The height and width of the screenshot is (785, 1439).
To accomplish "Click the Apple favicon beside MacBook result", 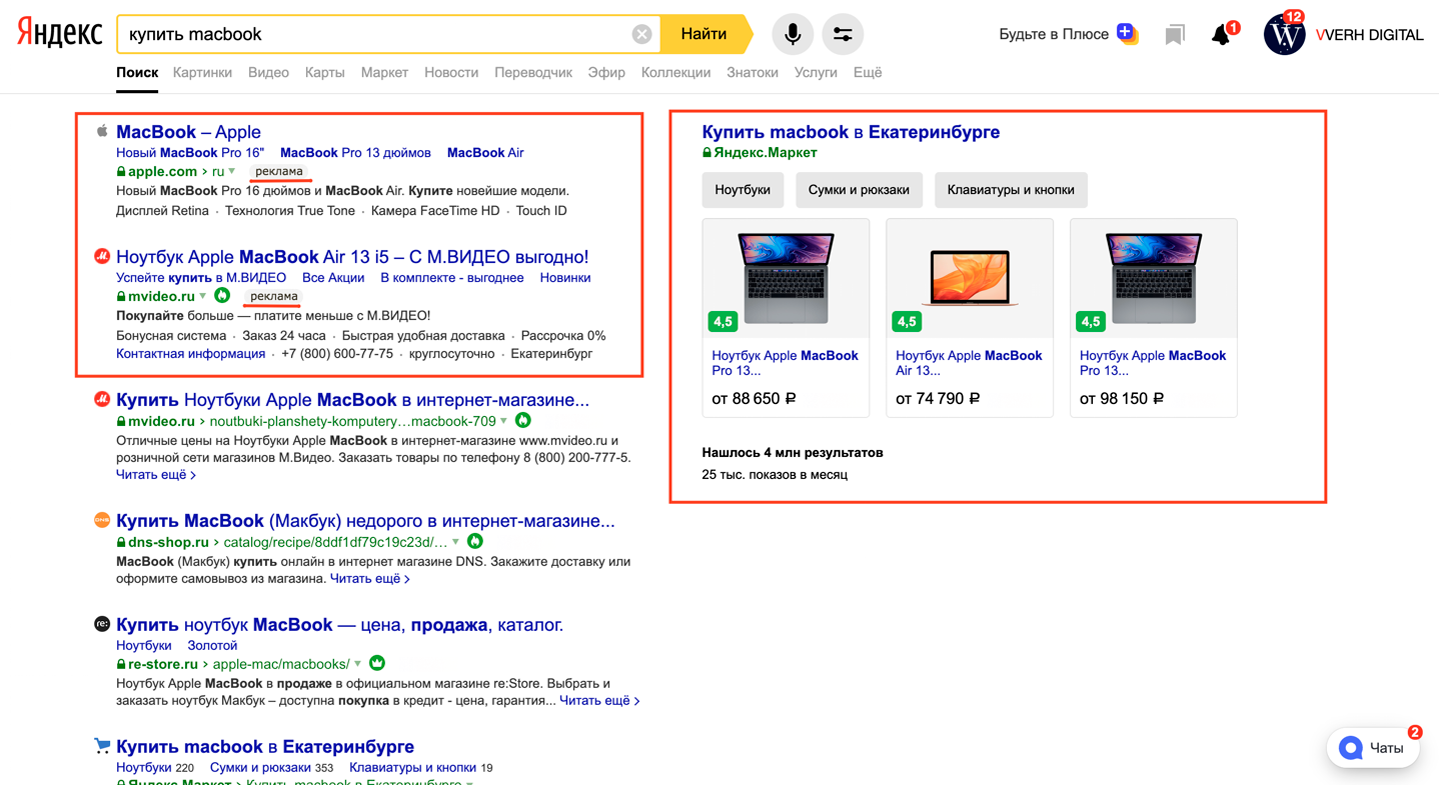I will coord(101,131).
